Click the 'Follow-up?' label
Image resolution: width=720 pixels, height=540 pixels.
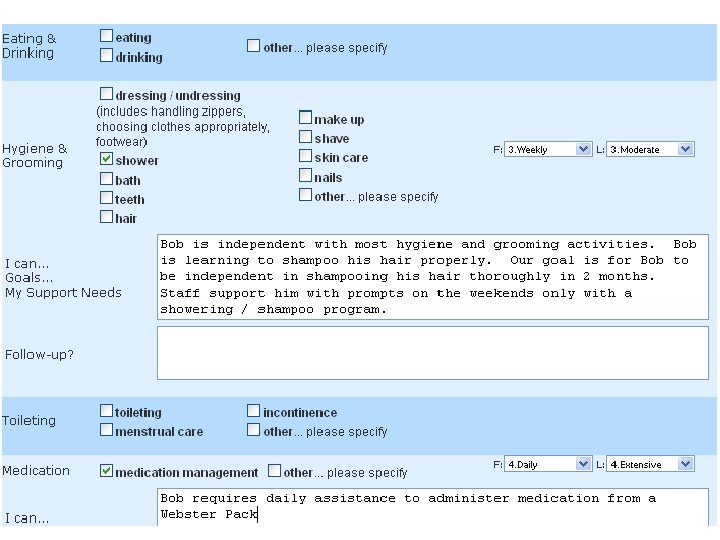(39, 354)
